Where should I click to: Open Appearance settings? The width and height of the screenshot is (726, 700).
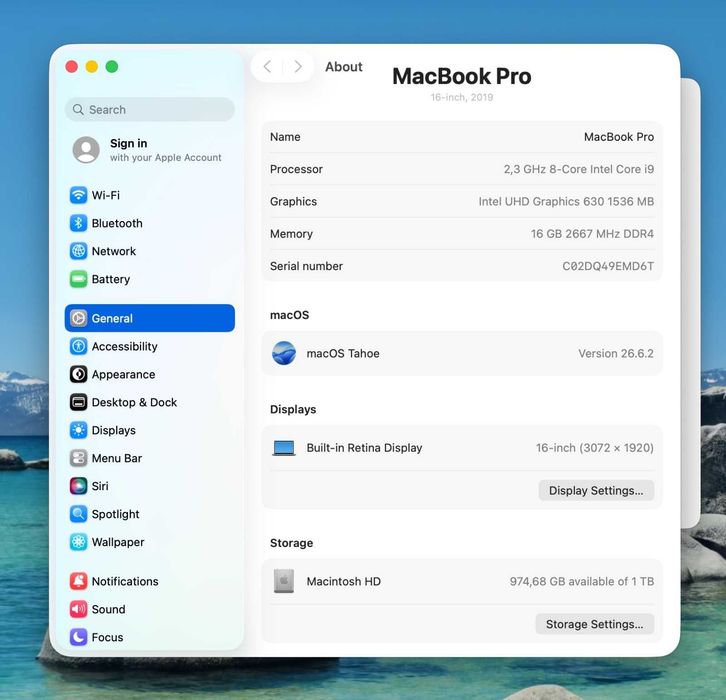pyautogui.click(x=150, y=374)
